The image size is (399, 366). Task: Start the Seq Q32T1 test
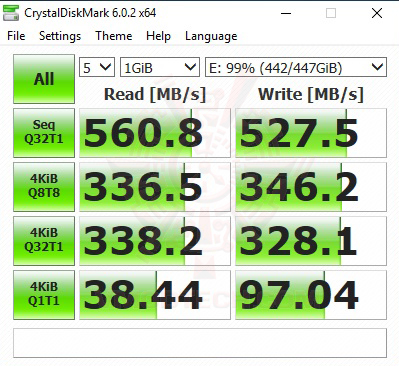(44, 133)
